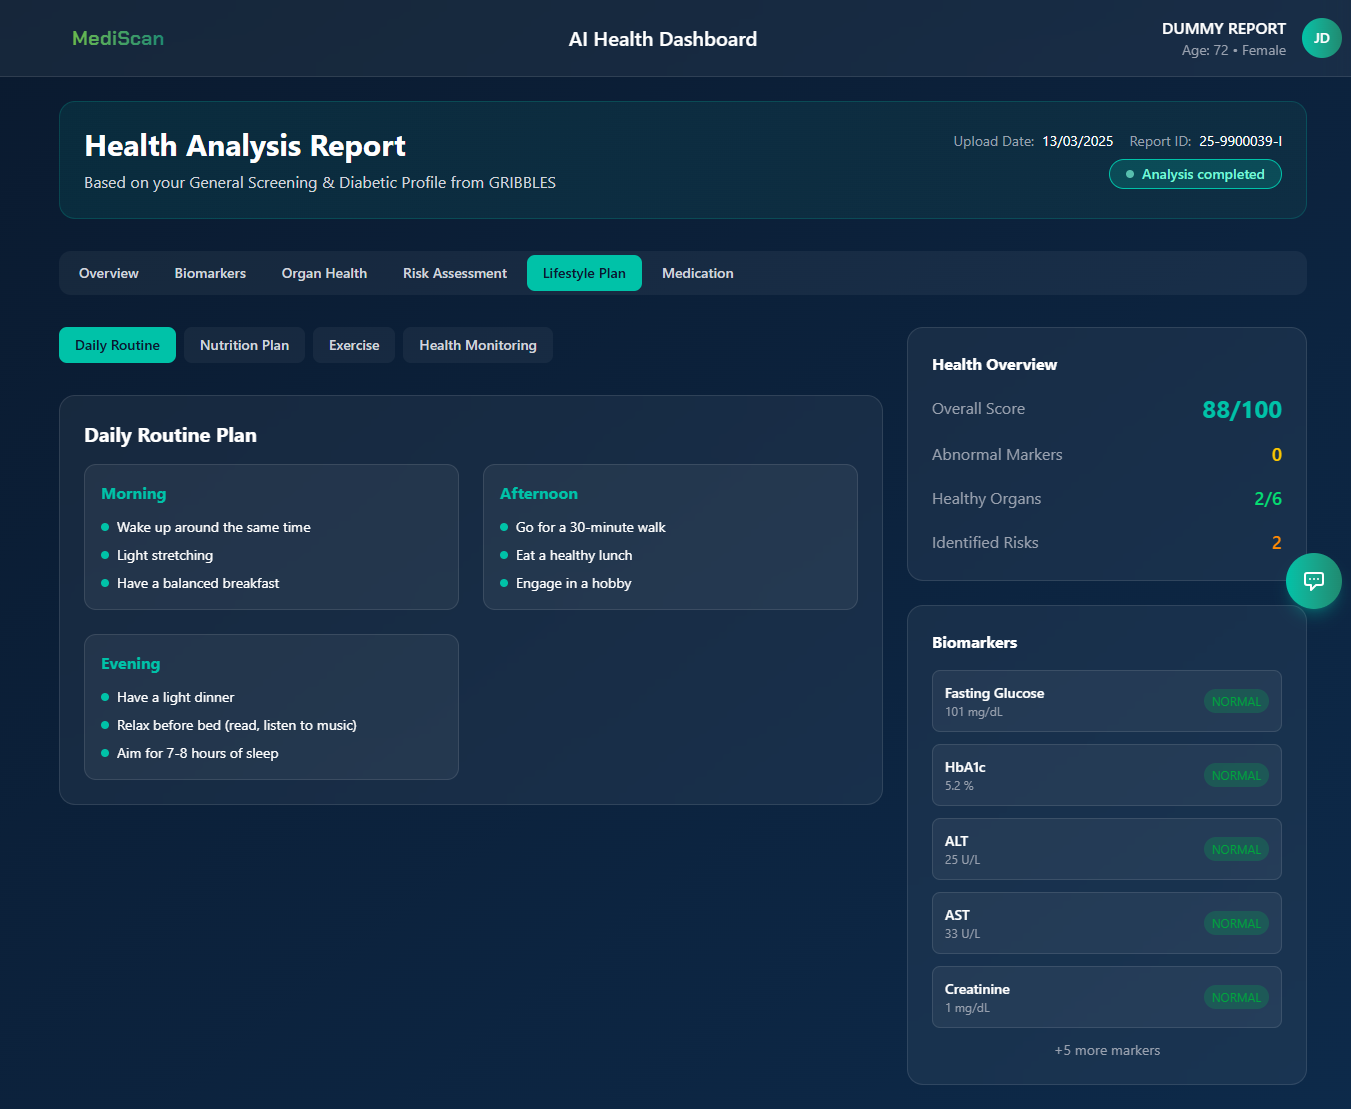Click the Analysis completed status badge
This screenshot has height=1109, width=1351.
click(1195, 174)
